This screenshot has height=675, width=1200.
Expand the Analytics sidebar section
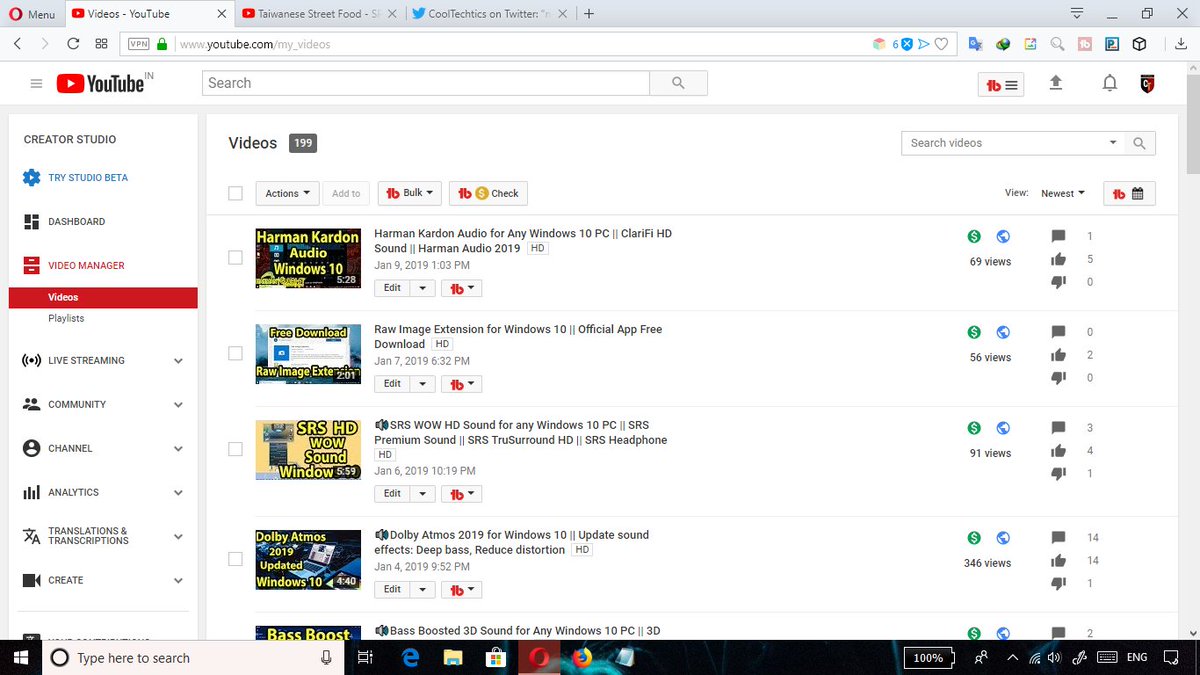coord(178,493)
